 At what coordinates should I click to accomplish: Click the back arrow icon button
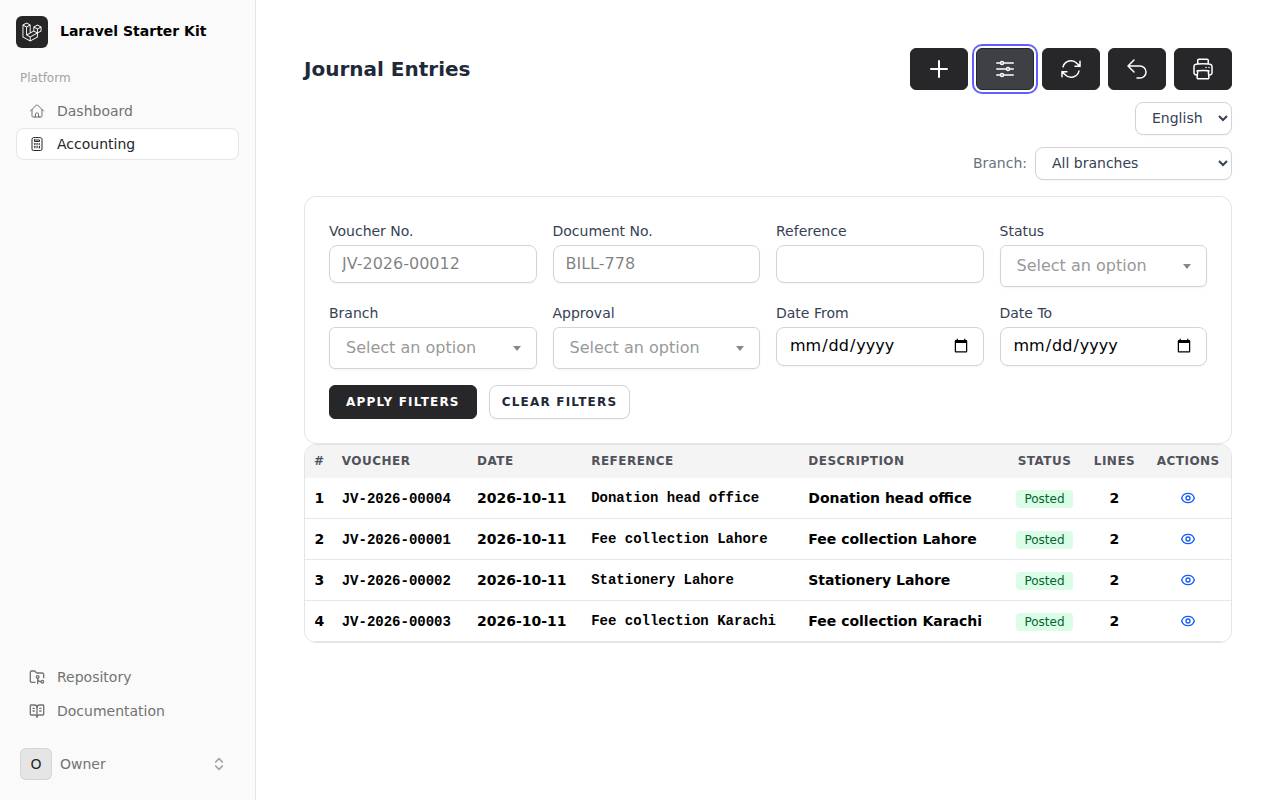point(1137,69)
